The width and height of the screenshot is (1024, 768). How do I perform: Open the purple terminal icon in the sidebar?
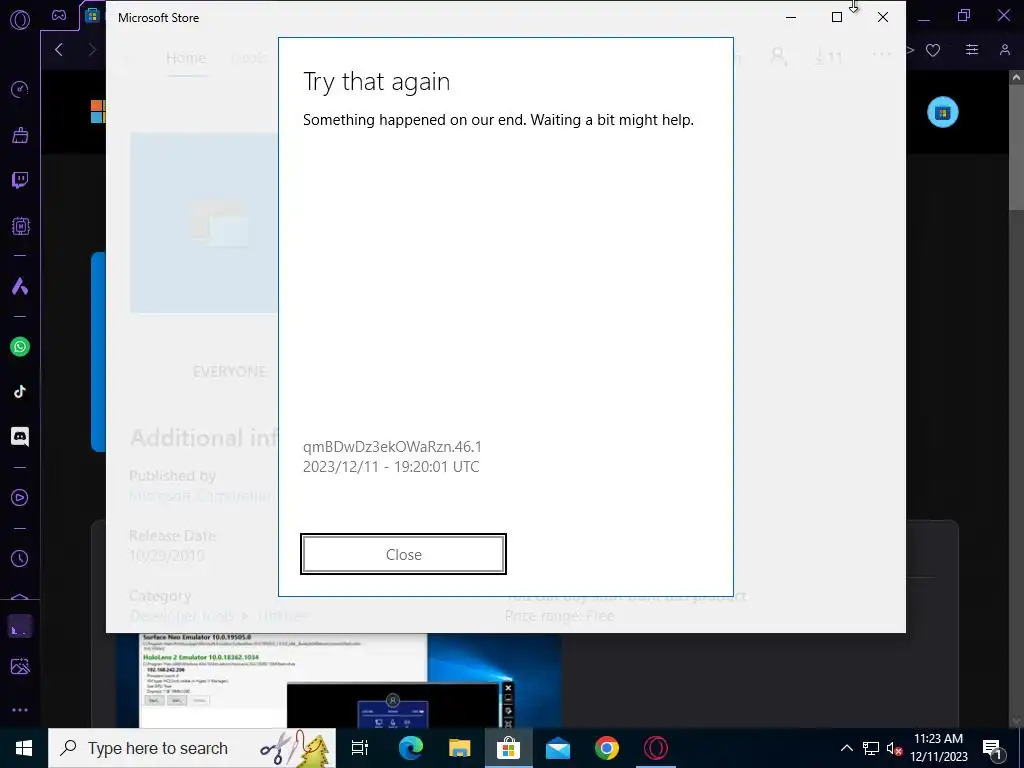pyautogui.click(x=20, y=627)
